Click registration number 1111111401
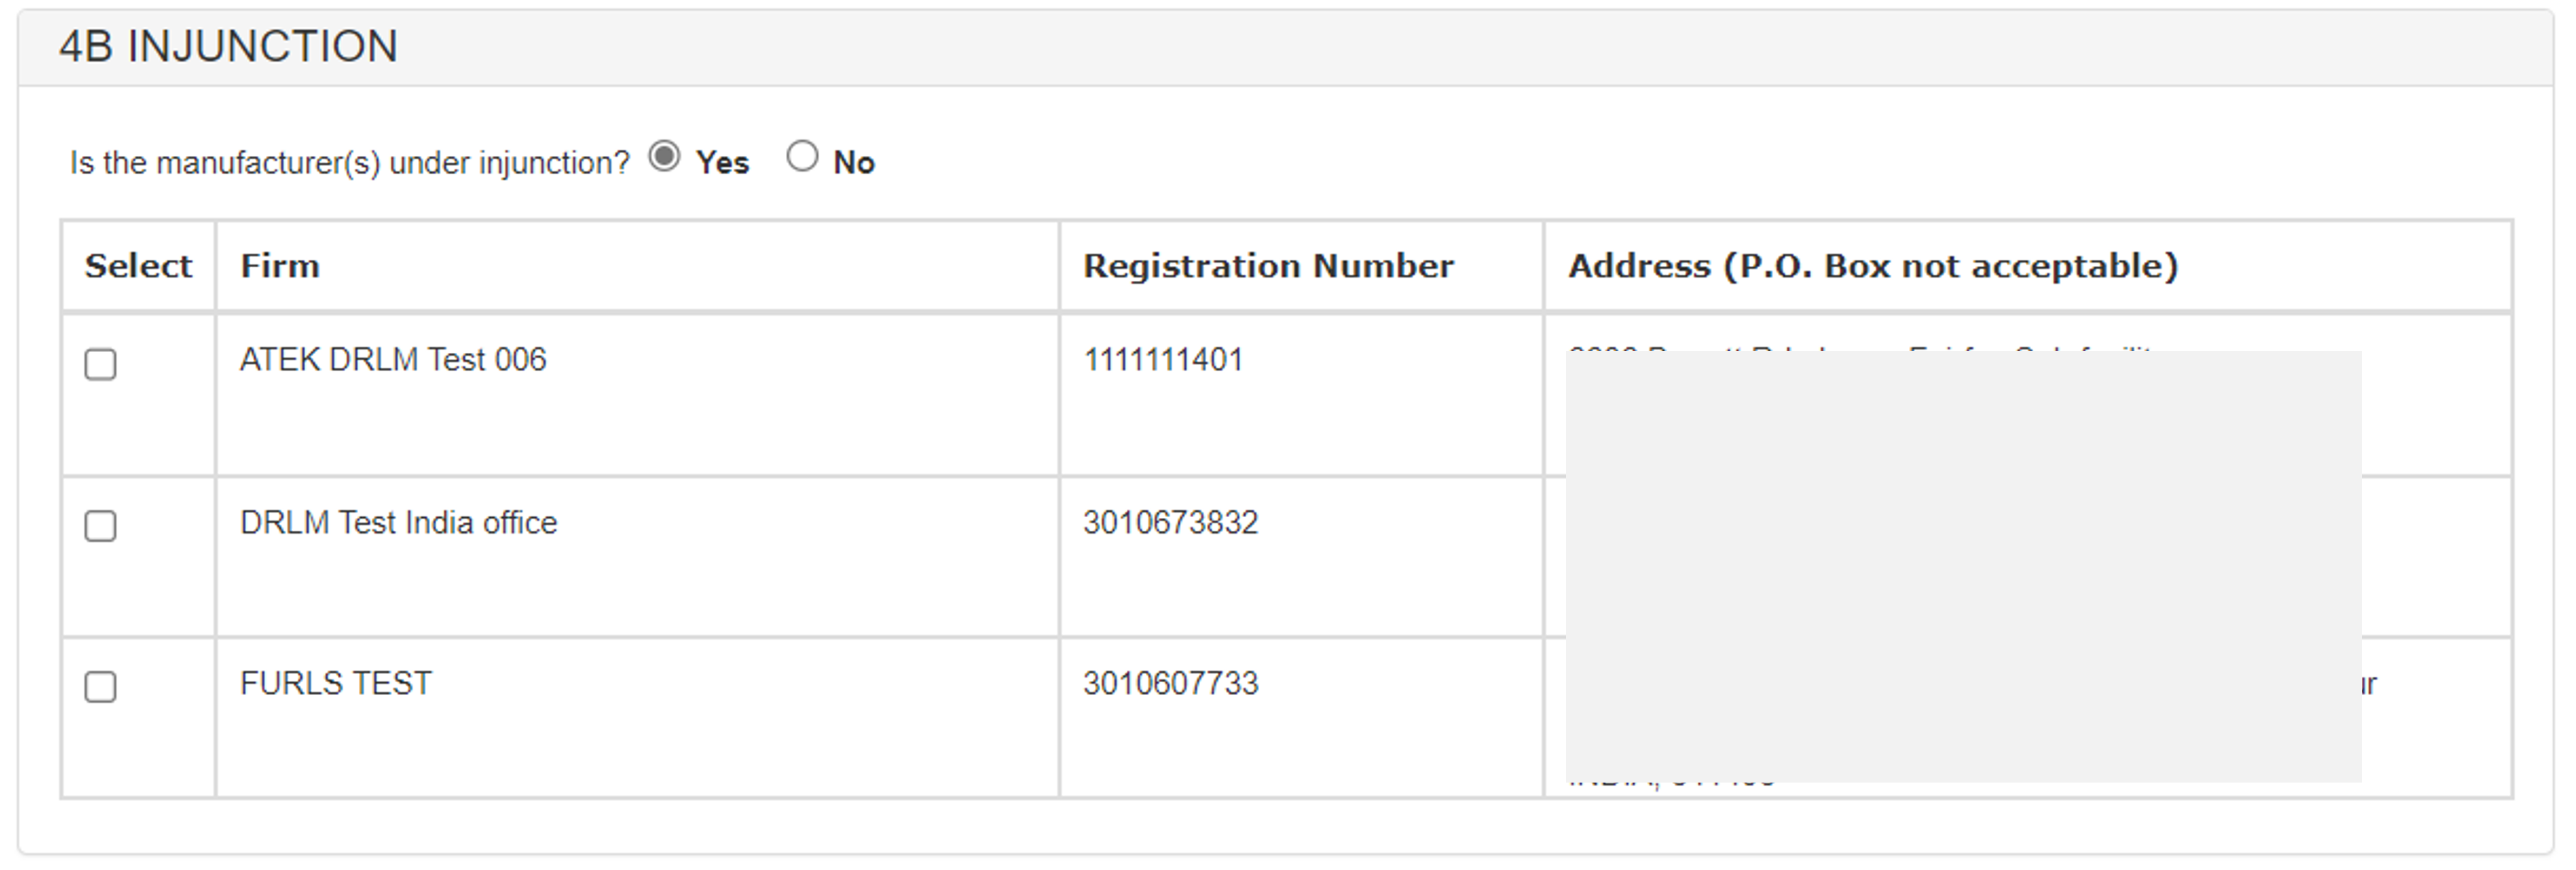 (x=1163, y=360)
